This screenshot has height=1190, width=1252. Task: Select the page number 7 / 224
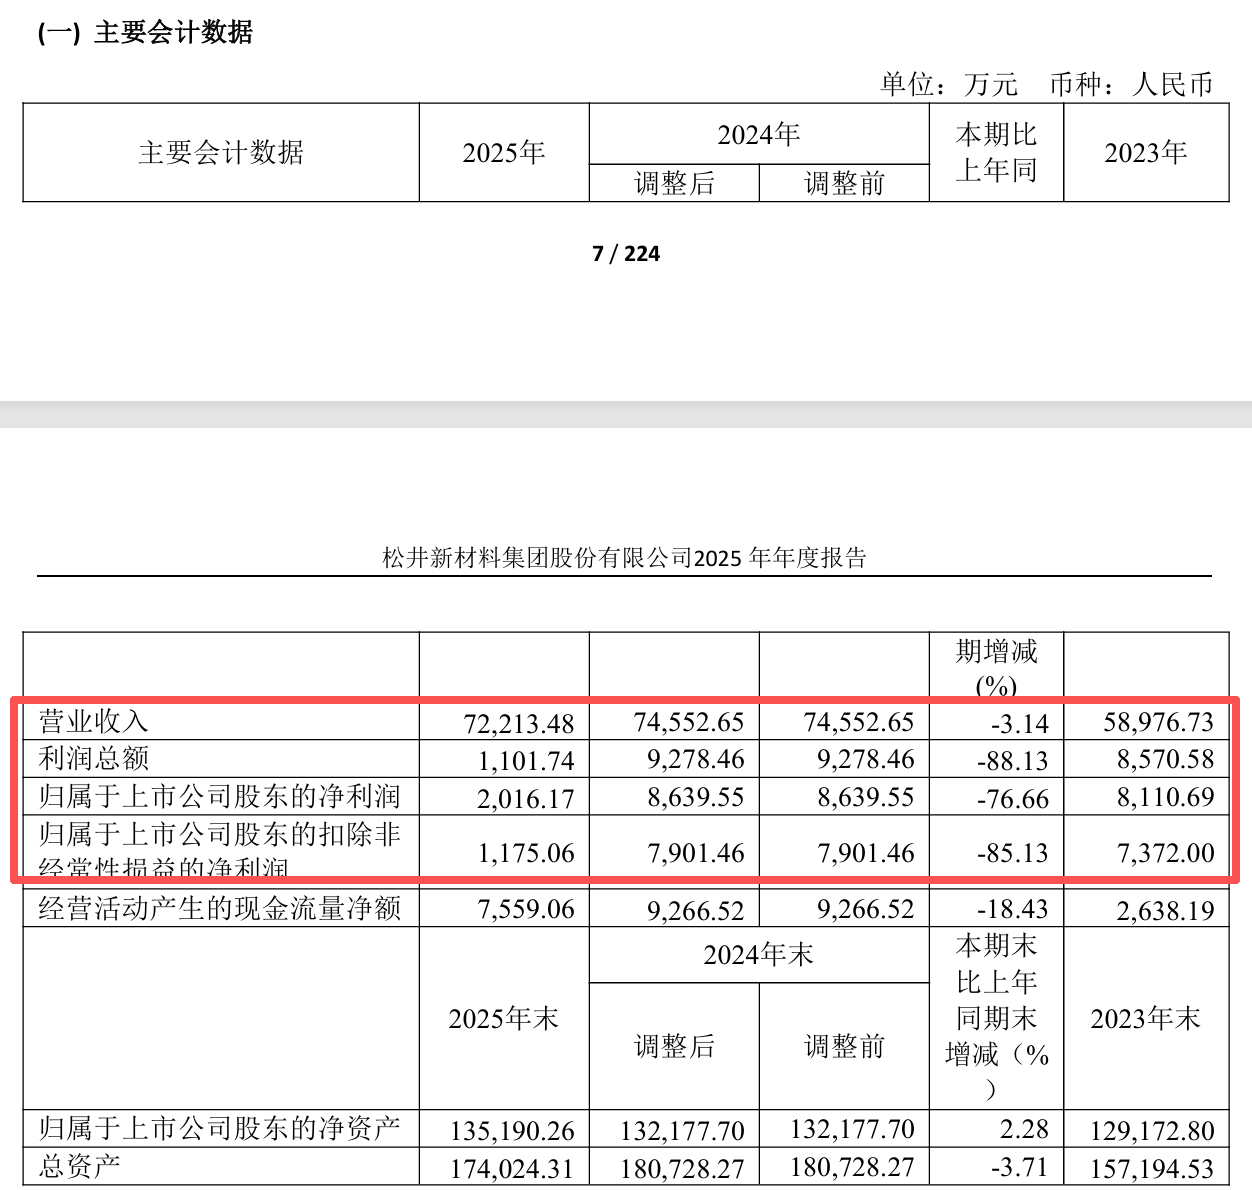coord(625,255)
